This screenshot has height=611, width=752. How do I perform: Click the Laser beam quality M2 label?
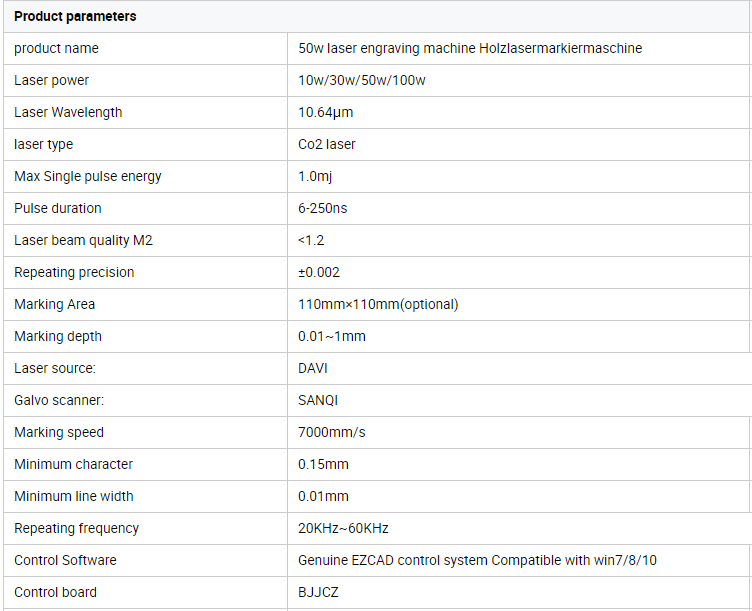click(x=83, y=240)
